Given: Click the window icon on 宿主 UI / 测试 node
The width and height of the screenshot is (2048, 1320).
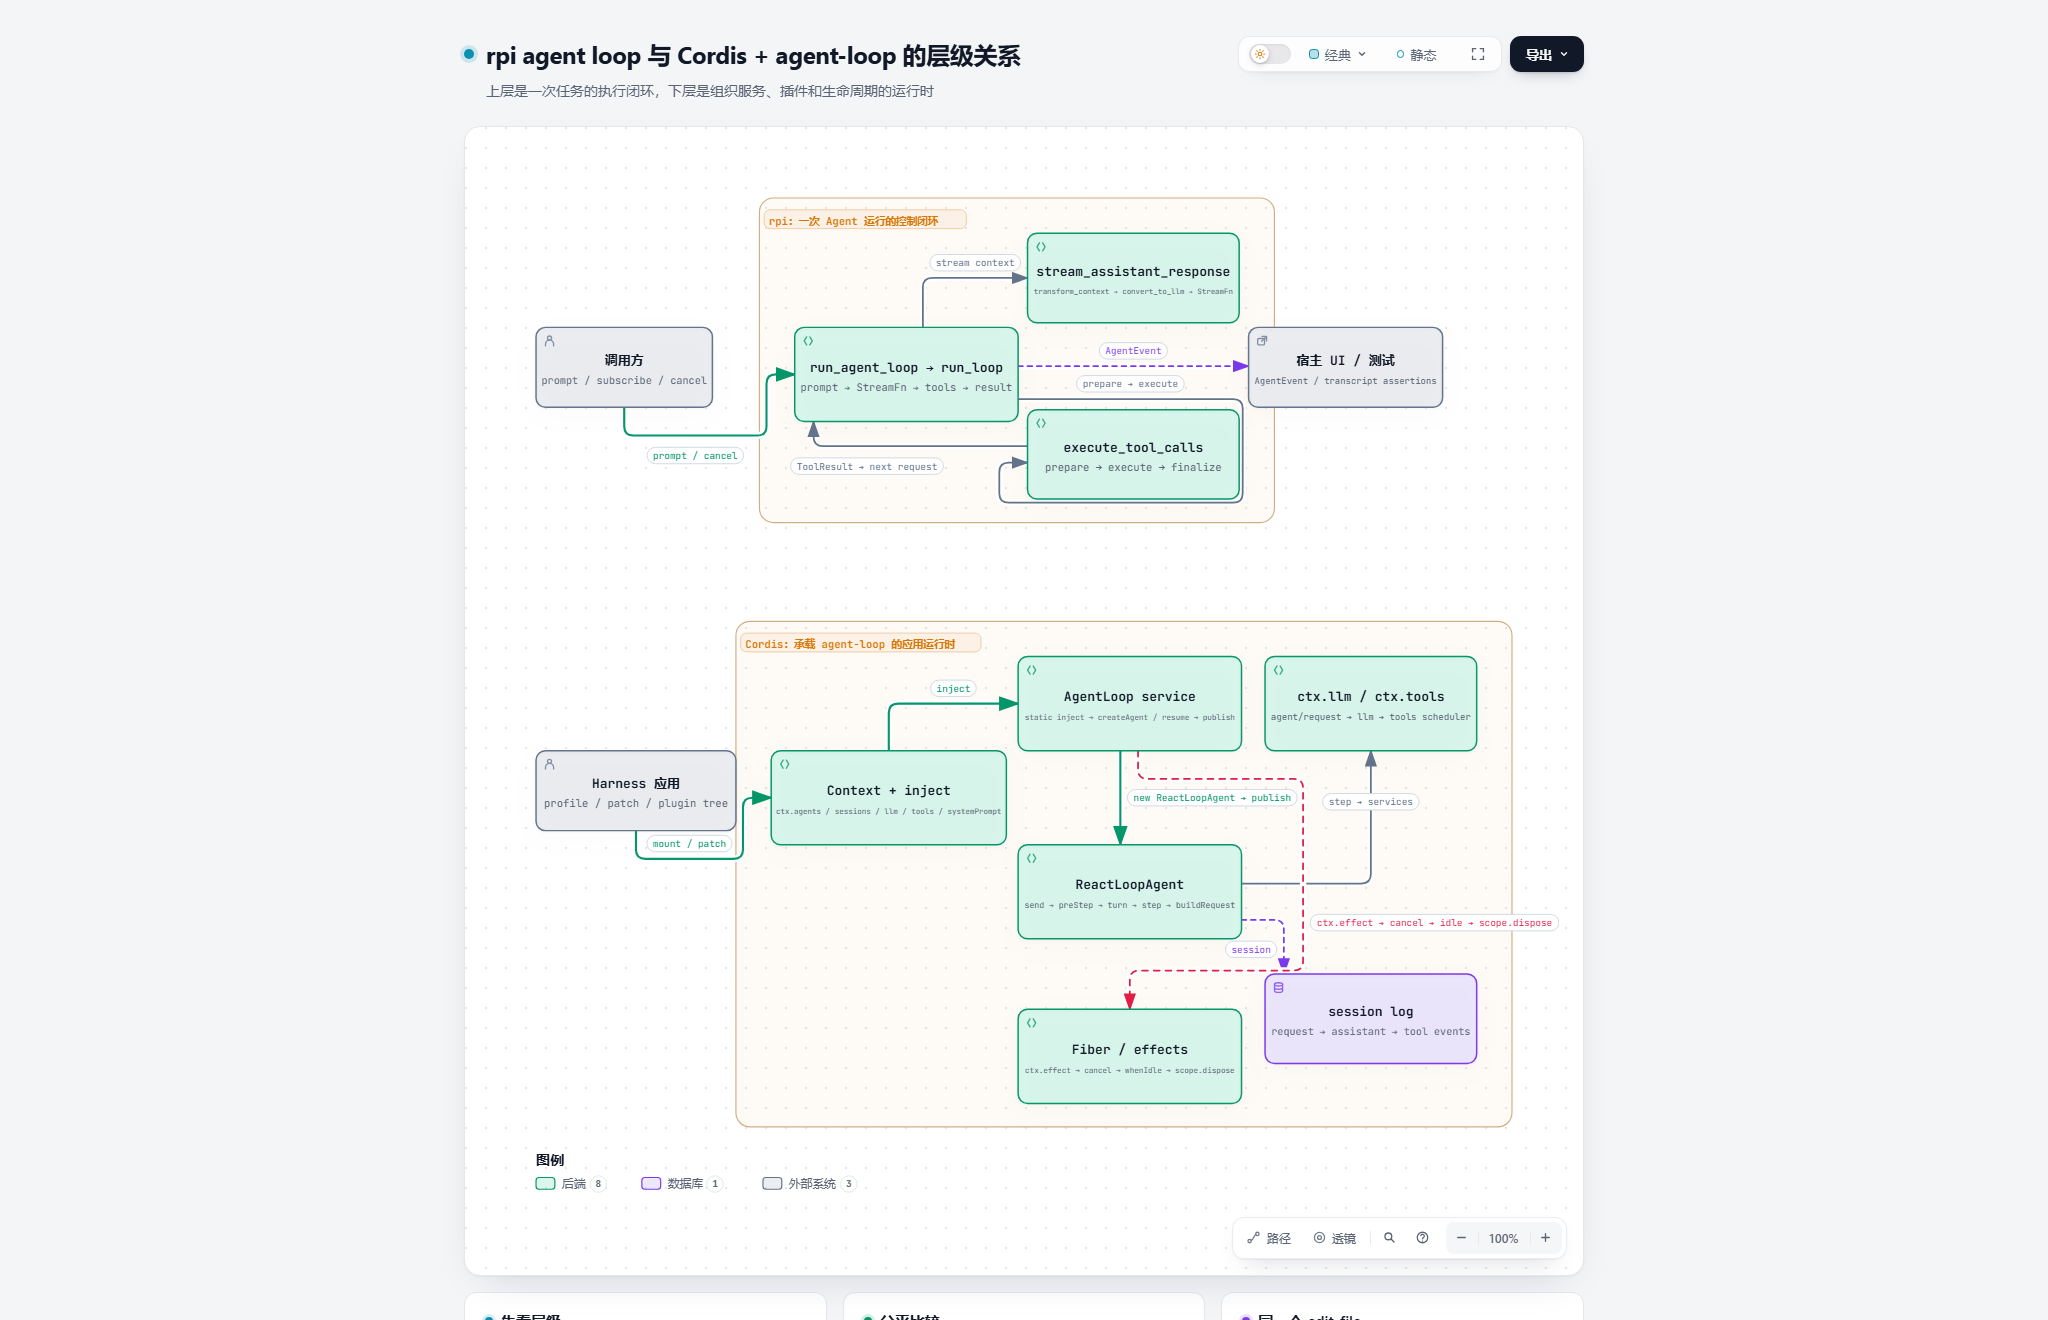Looking at the screenshot, I should tap(1262, 341).
